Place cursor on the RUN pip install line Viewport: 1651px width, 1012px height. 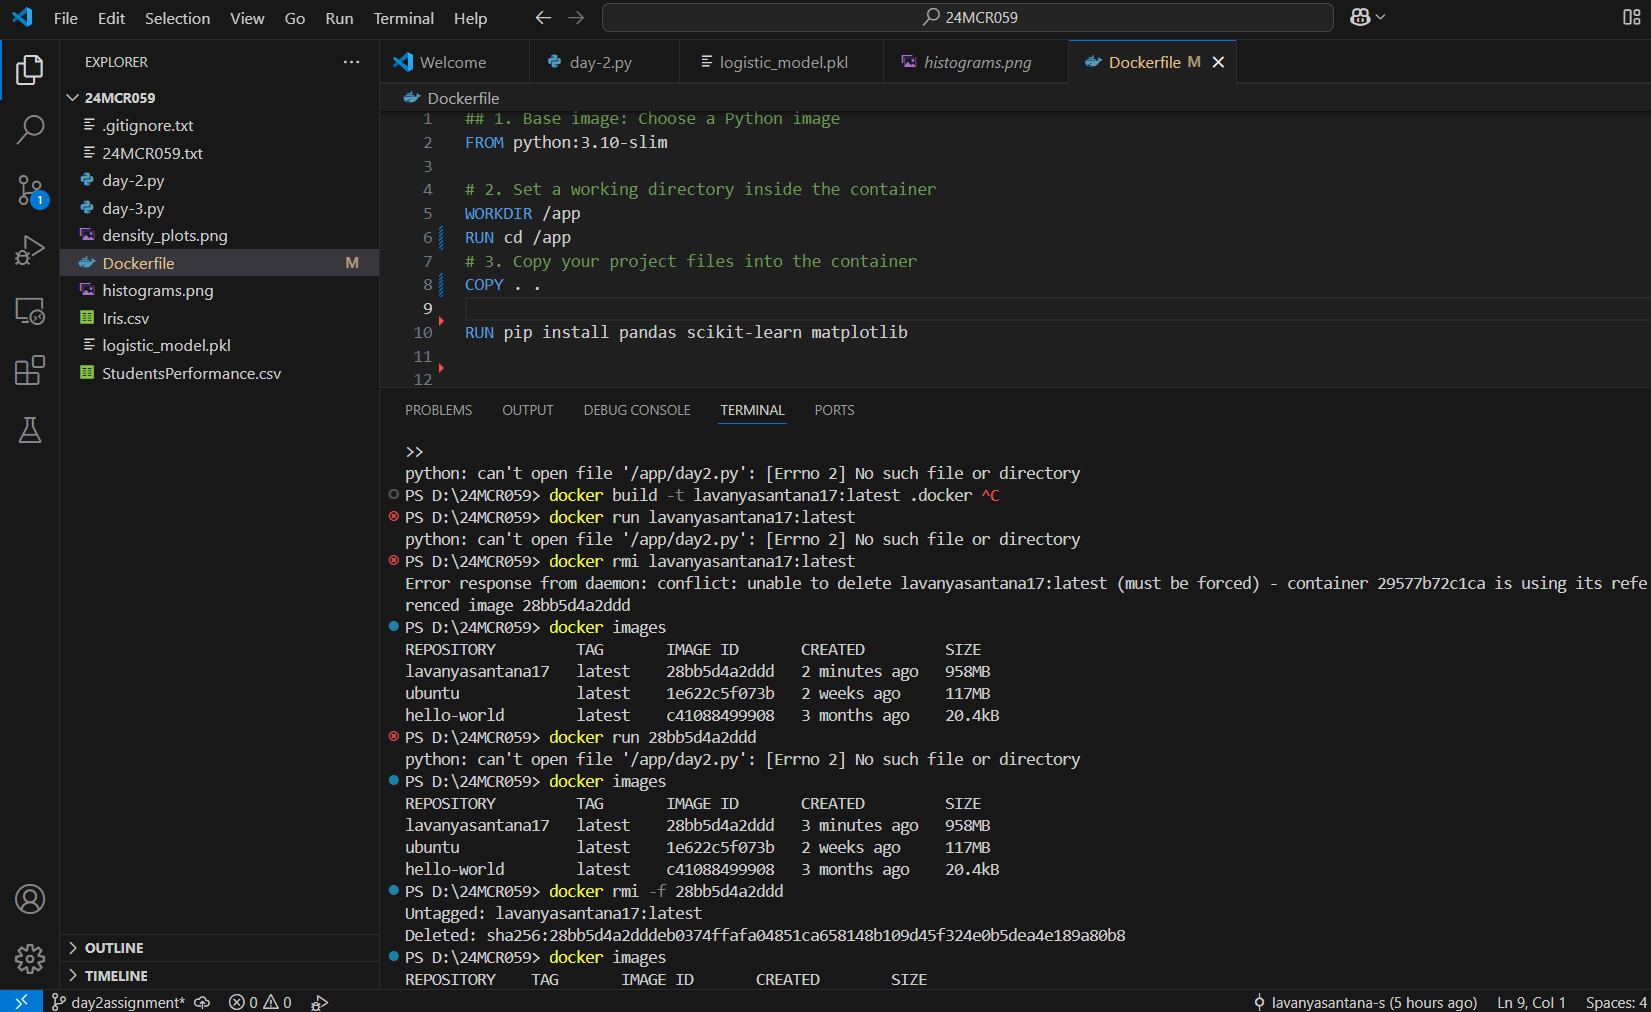point(686,333)
